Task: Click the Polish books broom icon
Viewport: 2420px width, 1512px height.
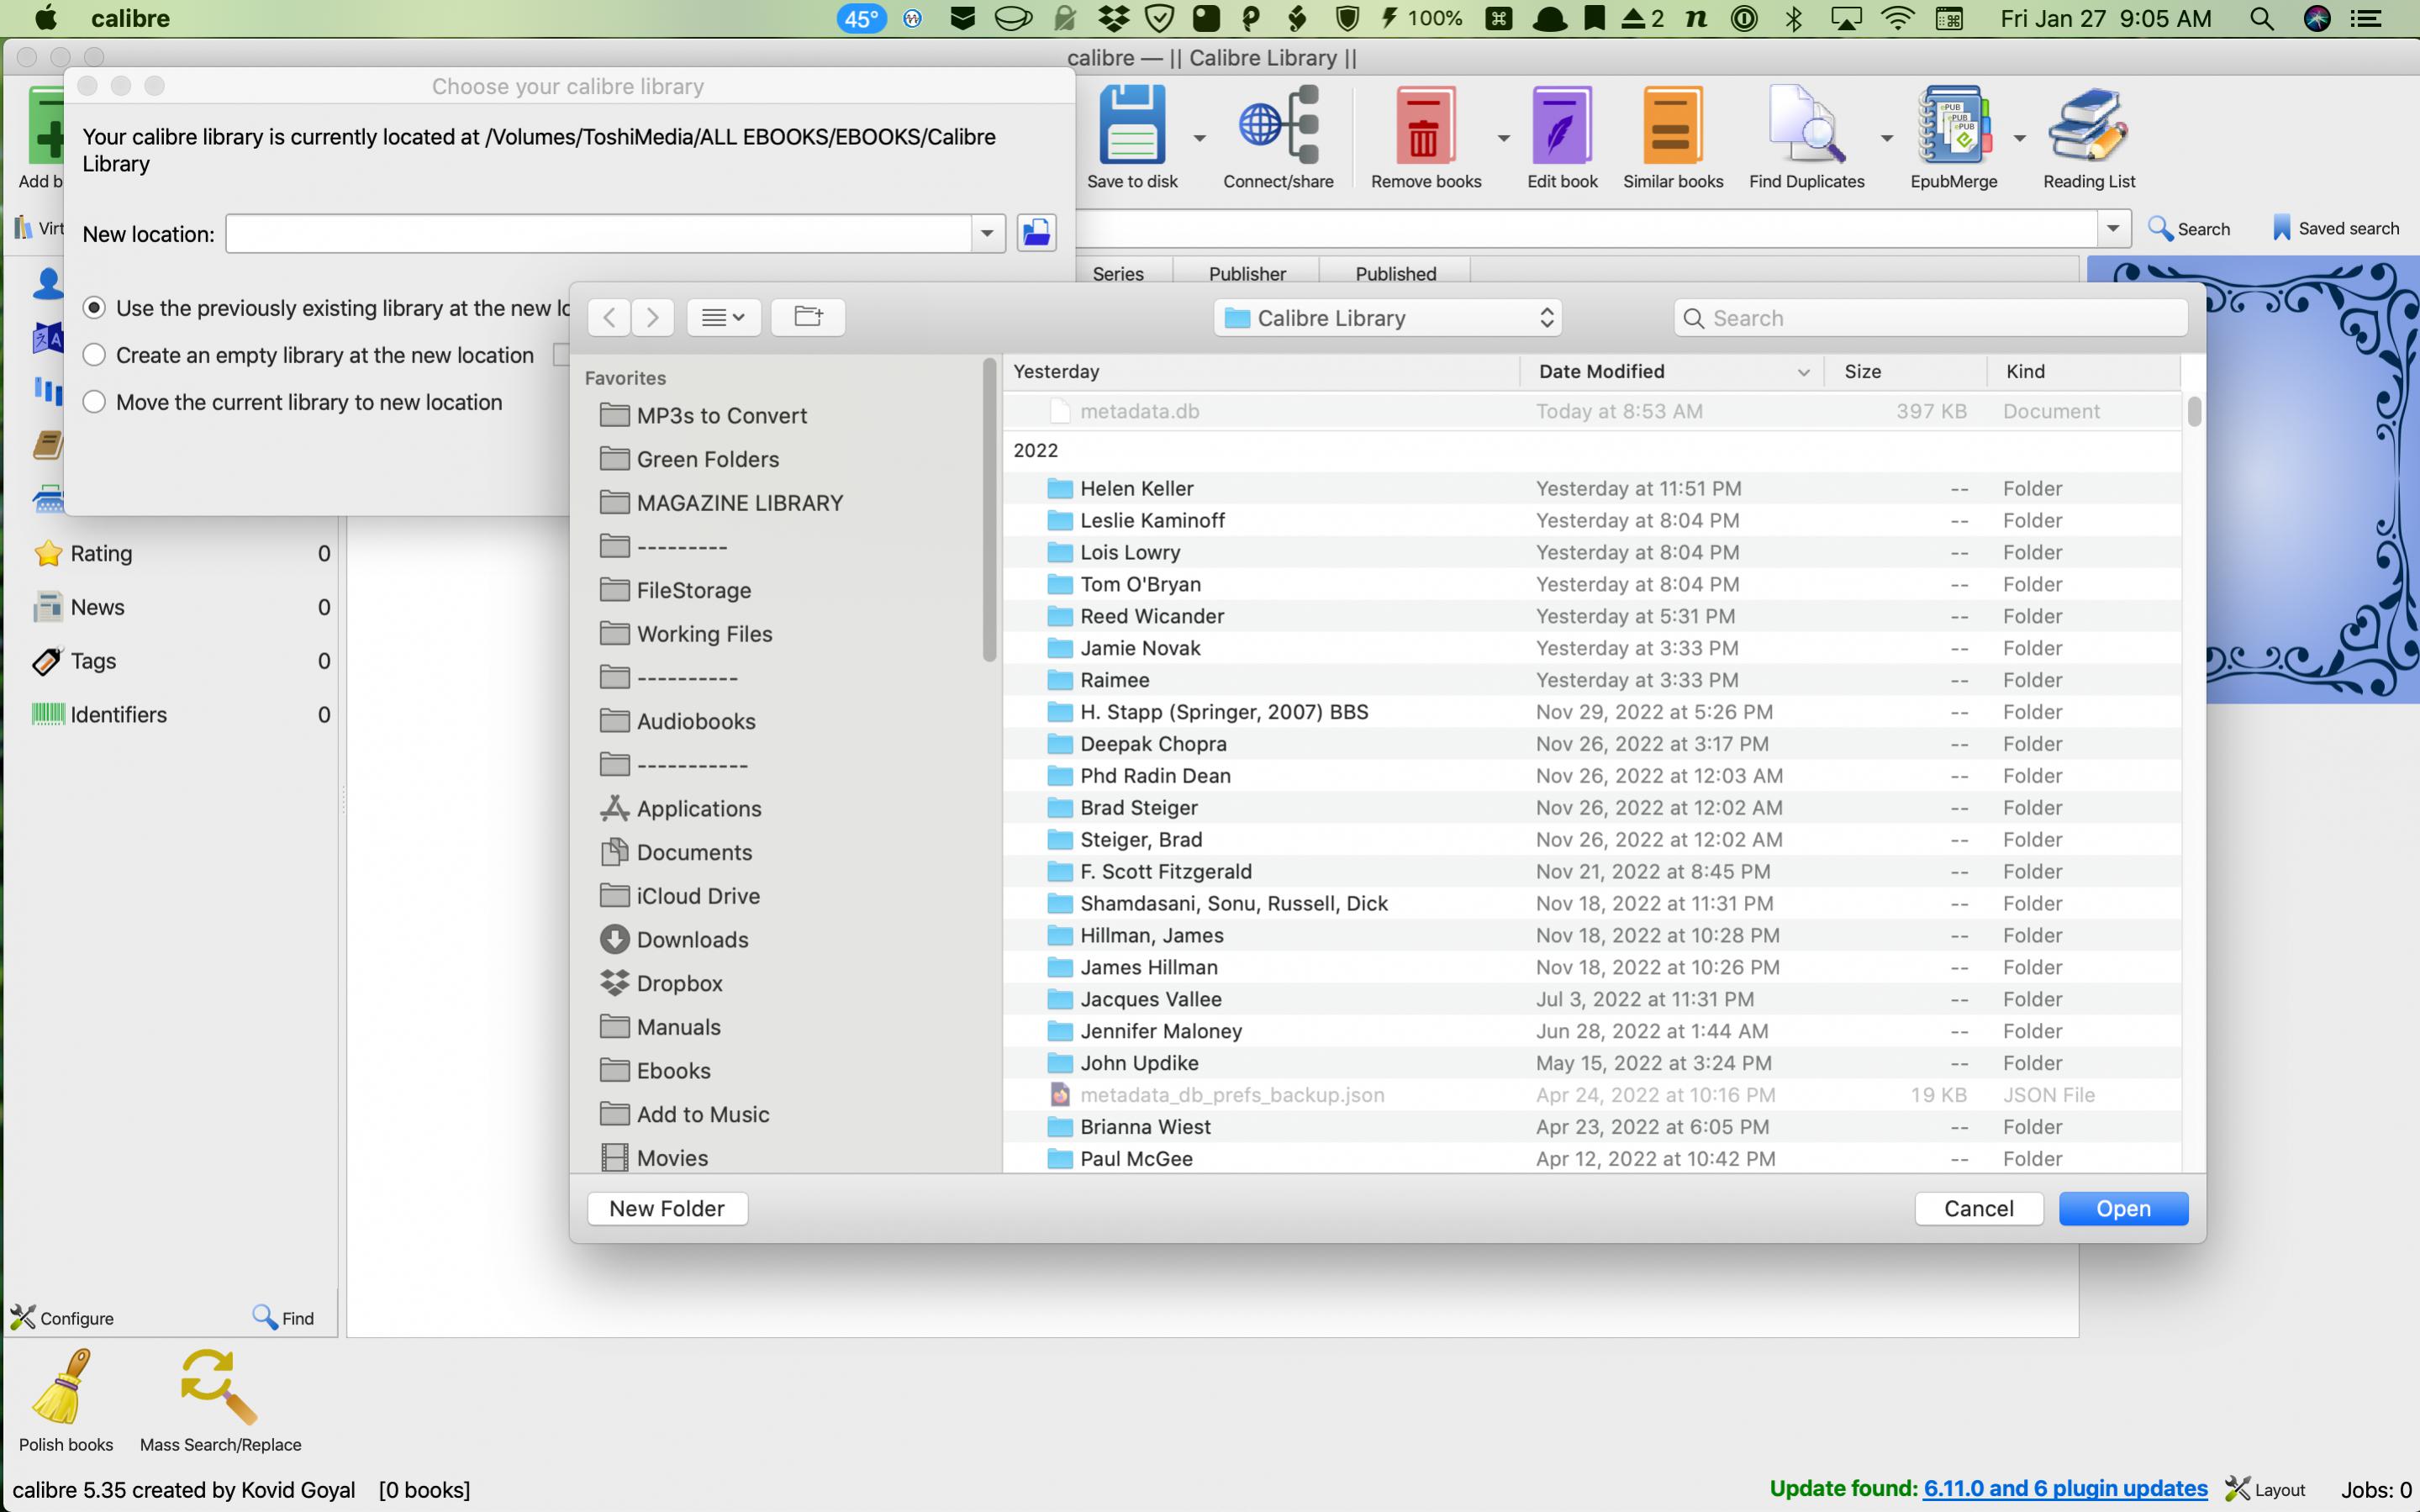Action: tap(63, 1386)
